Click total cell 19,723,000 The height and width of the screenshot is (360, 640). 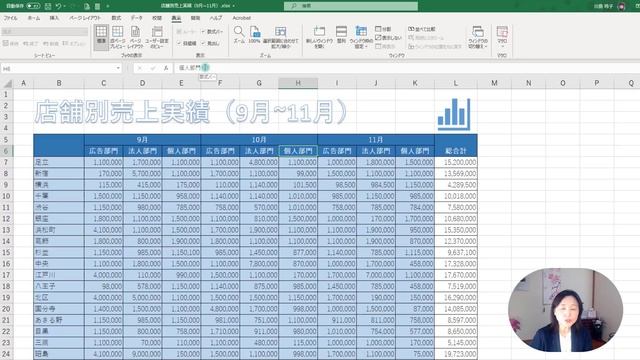coord(456,354)
